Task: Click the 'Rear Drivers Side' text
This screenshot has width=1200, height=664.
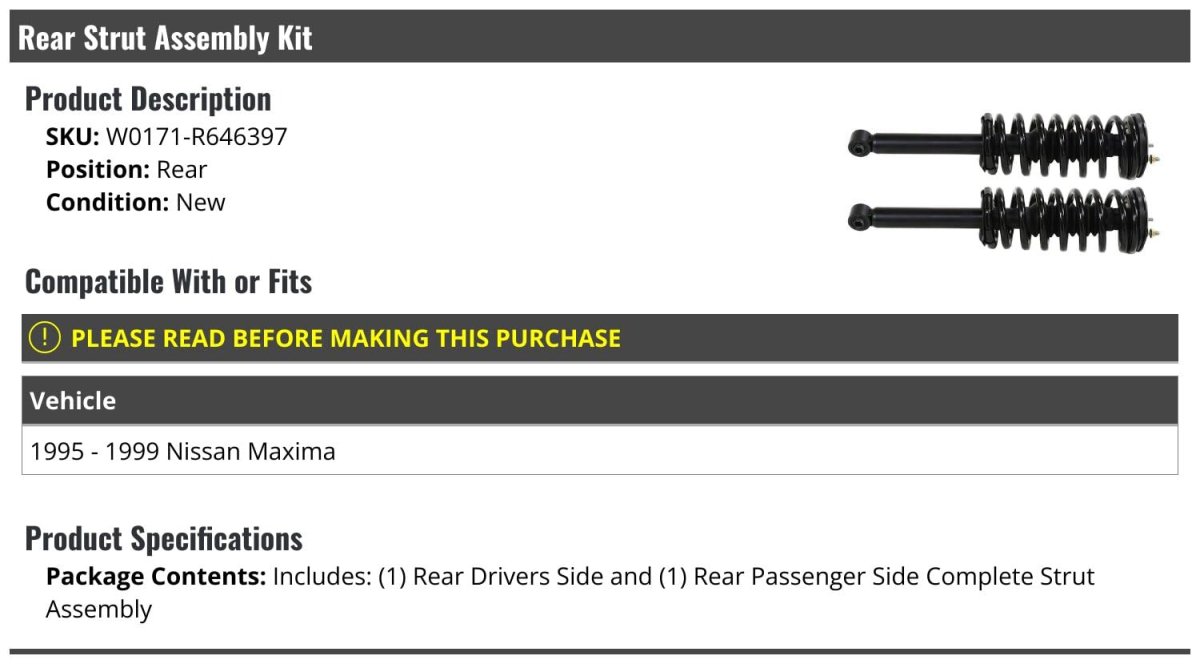Action: (506, 577)
